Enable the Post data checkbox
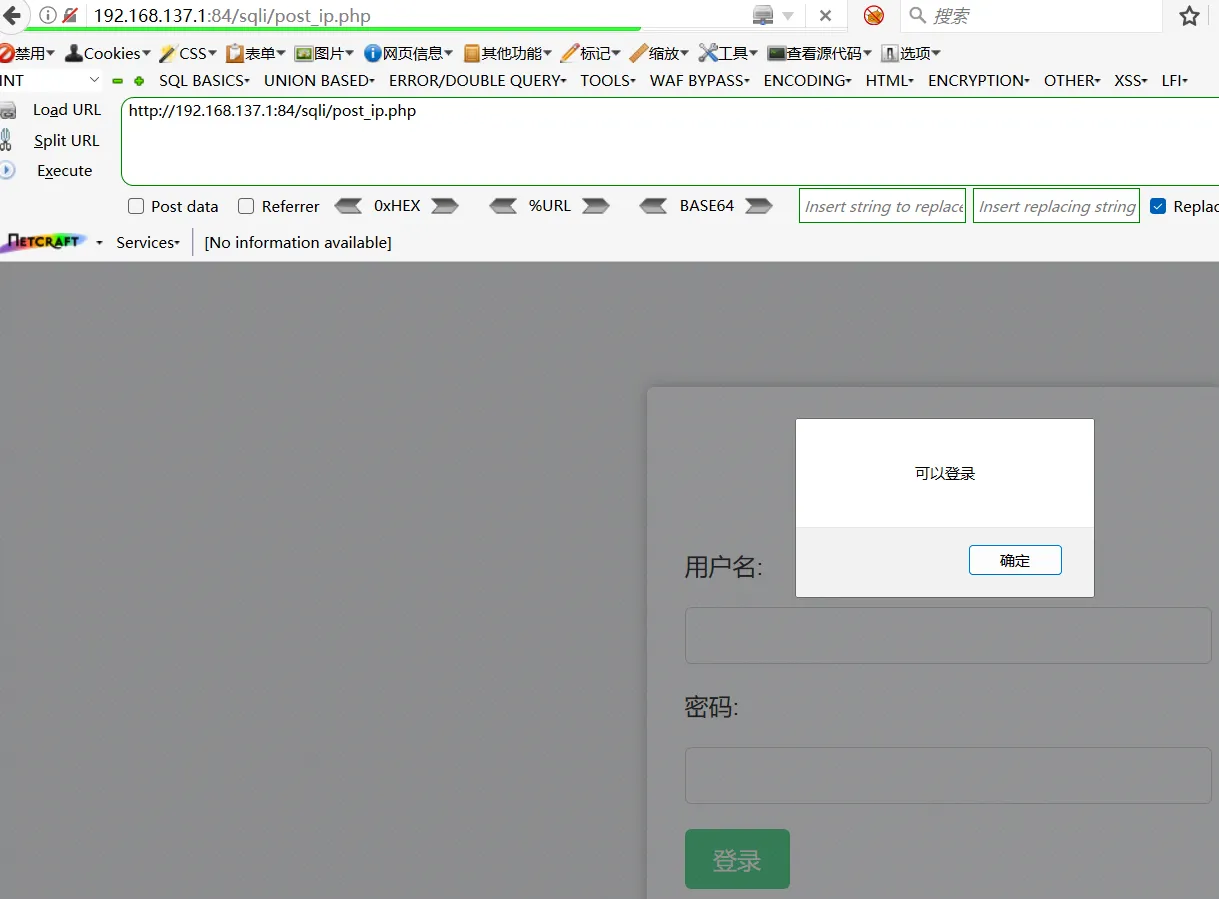1219x899 pixels. pyautogui.click(x=137, y=206)
